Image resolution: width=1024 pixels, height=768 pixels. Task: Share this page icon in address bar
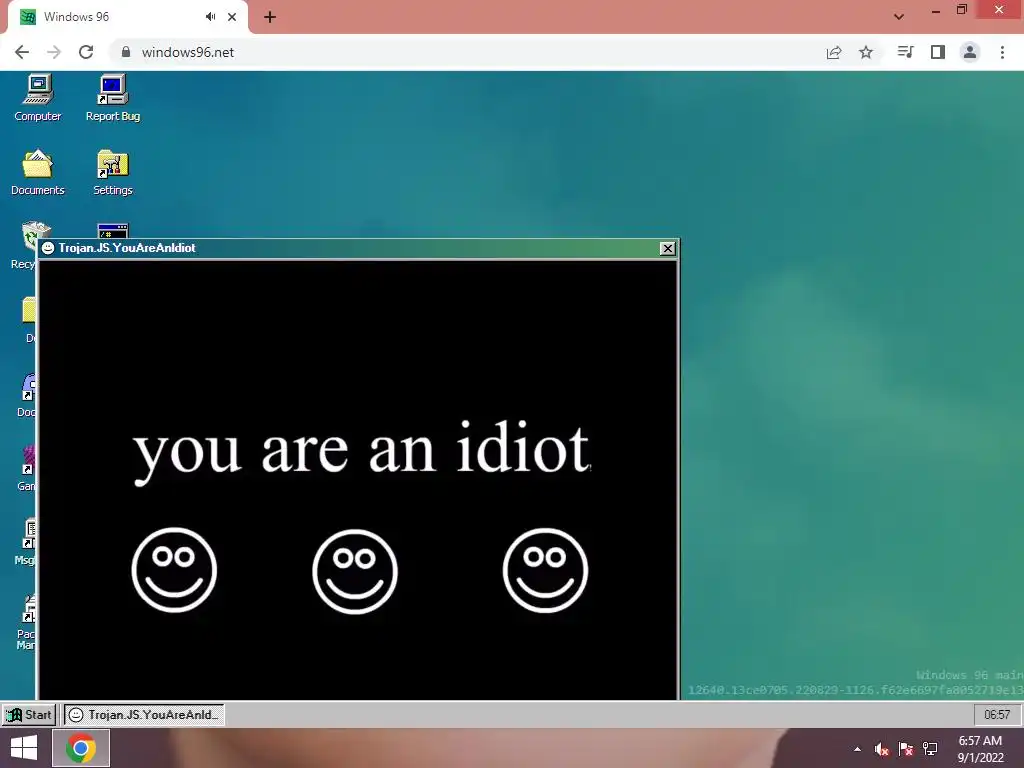pos(834,52)
